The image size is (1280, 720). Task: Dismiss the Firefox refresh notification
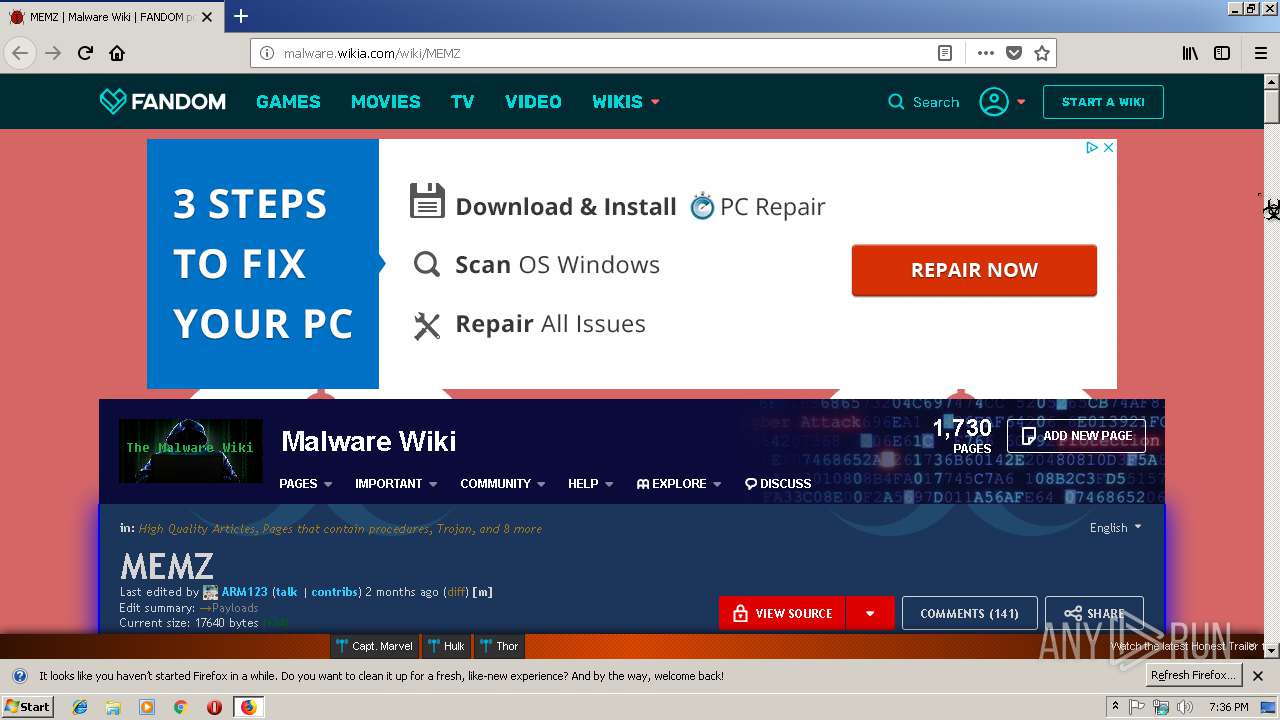point(1258,676)
